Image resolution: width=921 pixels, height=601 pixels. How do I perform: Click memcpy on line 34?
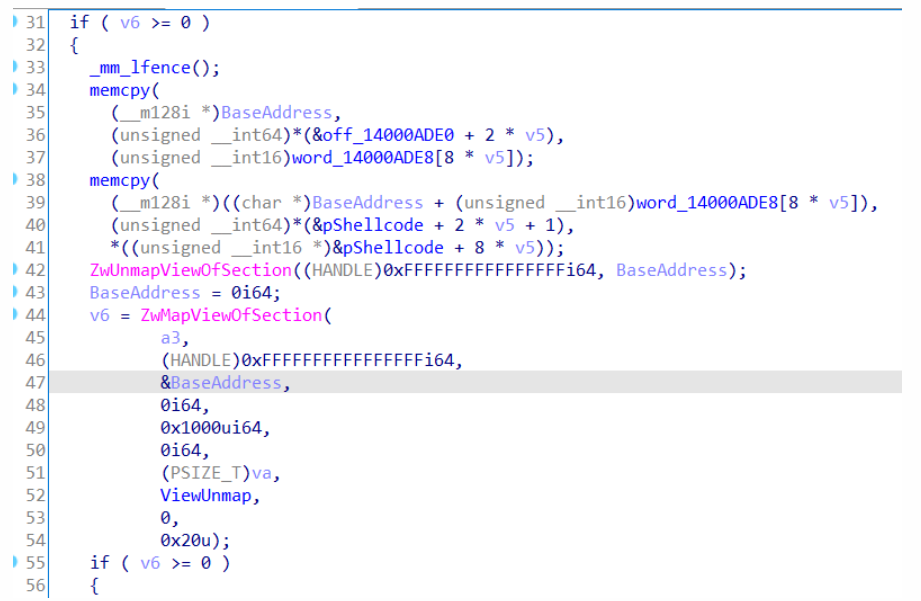point(119,90)
